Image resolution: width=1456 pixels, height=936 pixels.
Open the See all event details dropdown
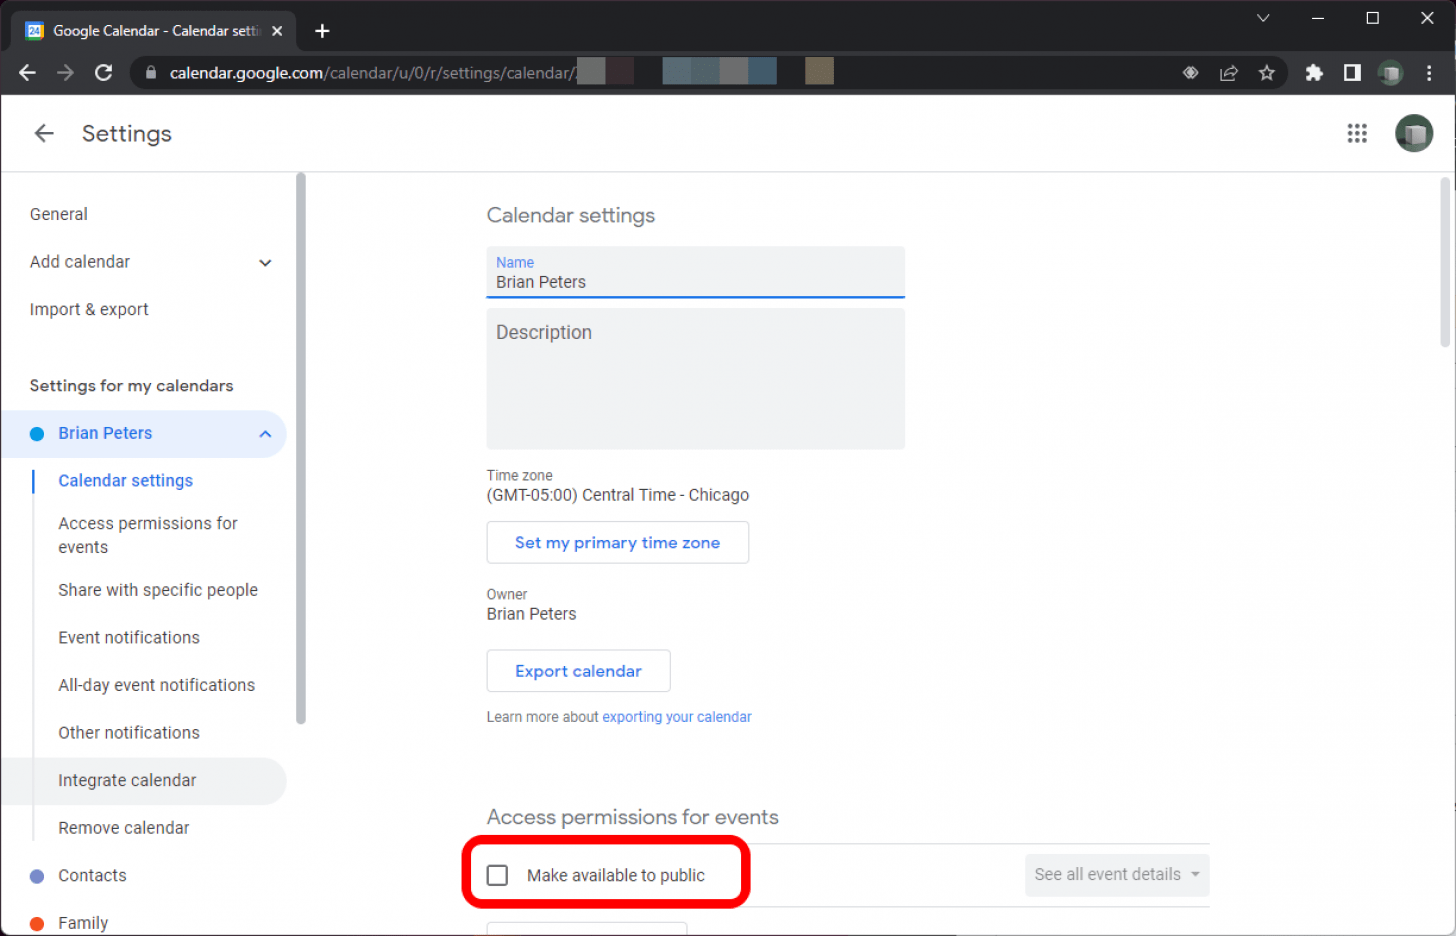pyautogui.click(x=1117, y=874)
